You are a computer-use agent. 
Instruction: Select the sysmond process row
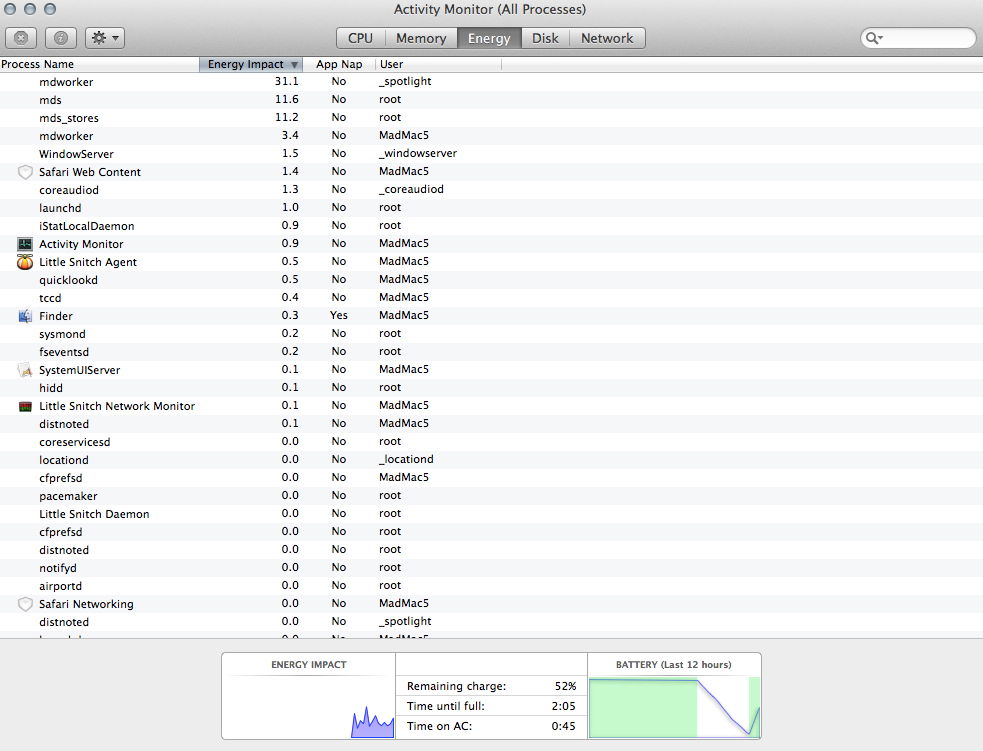point(492,334)
